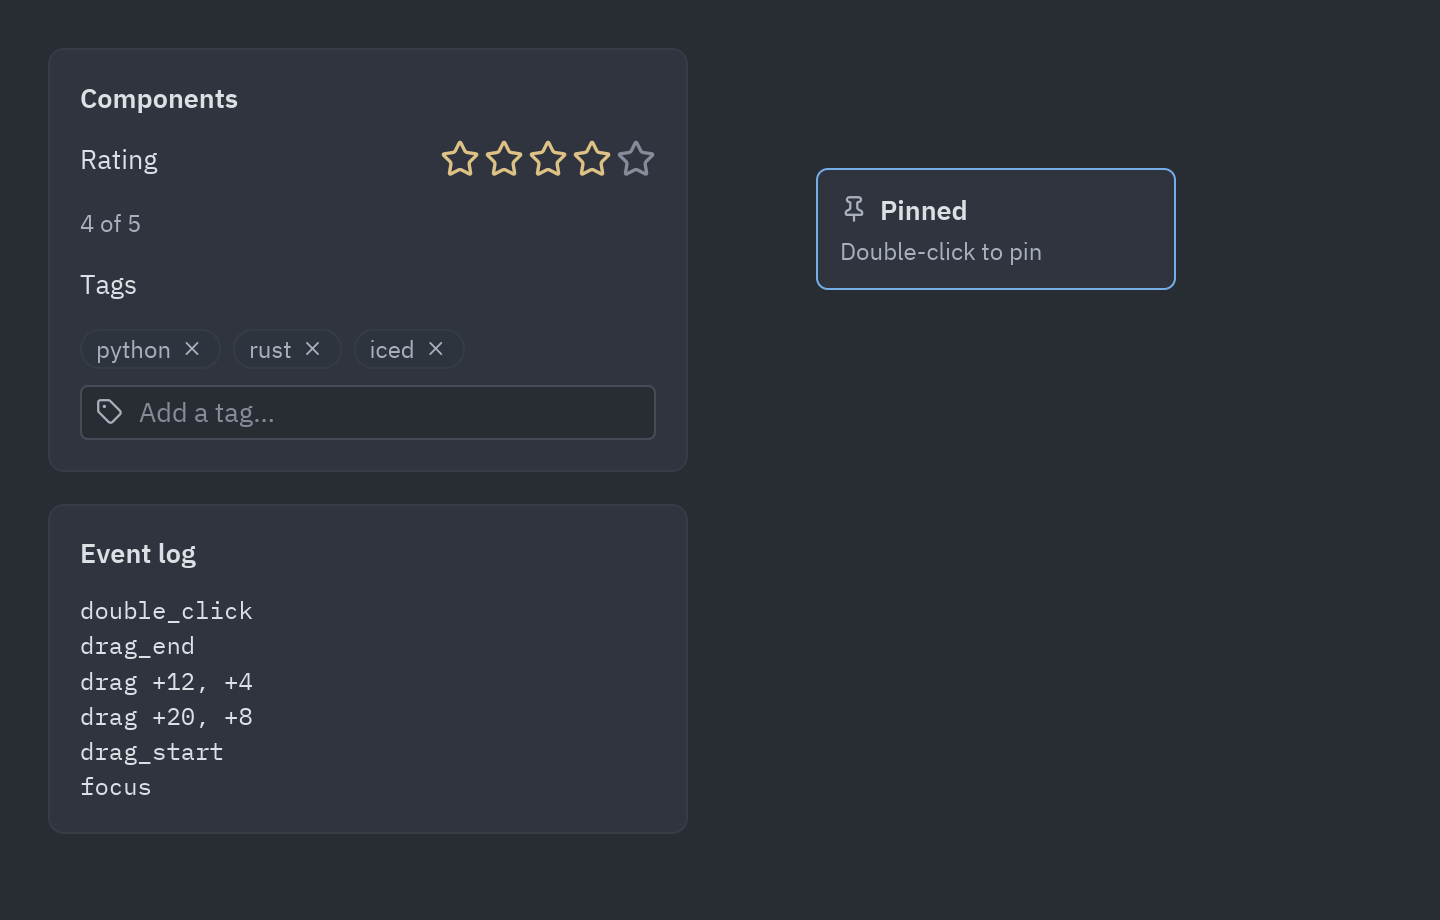Click the Double-click to pin text
Image resolution: width=1440 pixels, height=920 pixels.
click(x=941, y=252)
